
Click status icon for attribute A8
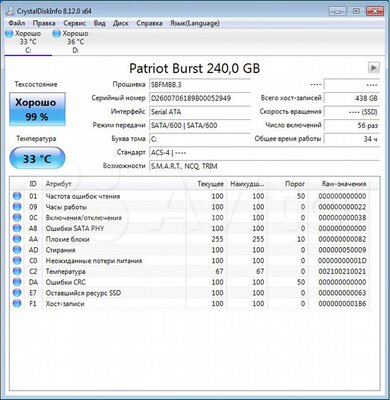tap(17, 228)
